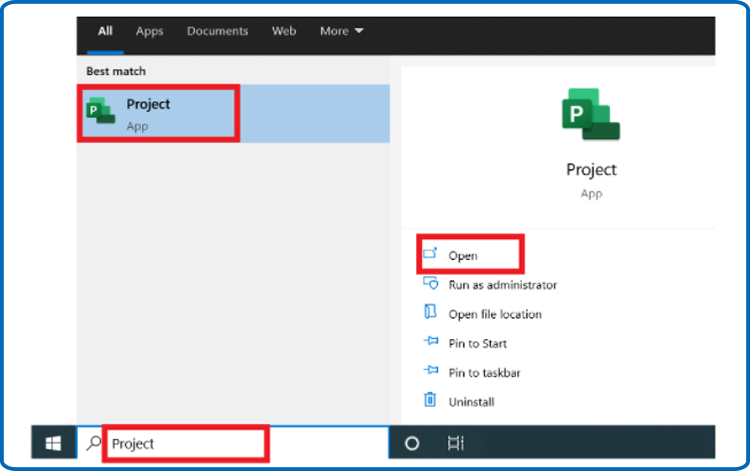
Task: Select Uninstall for Project app
Action: (x=471, y=402)
